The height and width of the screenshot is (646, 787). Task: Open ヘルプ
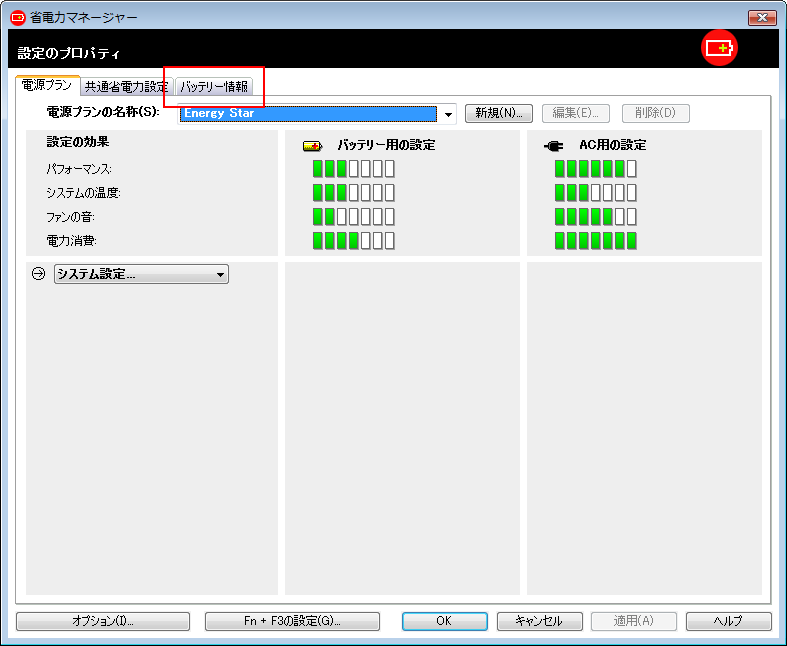(728, 621)
